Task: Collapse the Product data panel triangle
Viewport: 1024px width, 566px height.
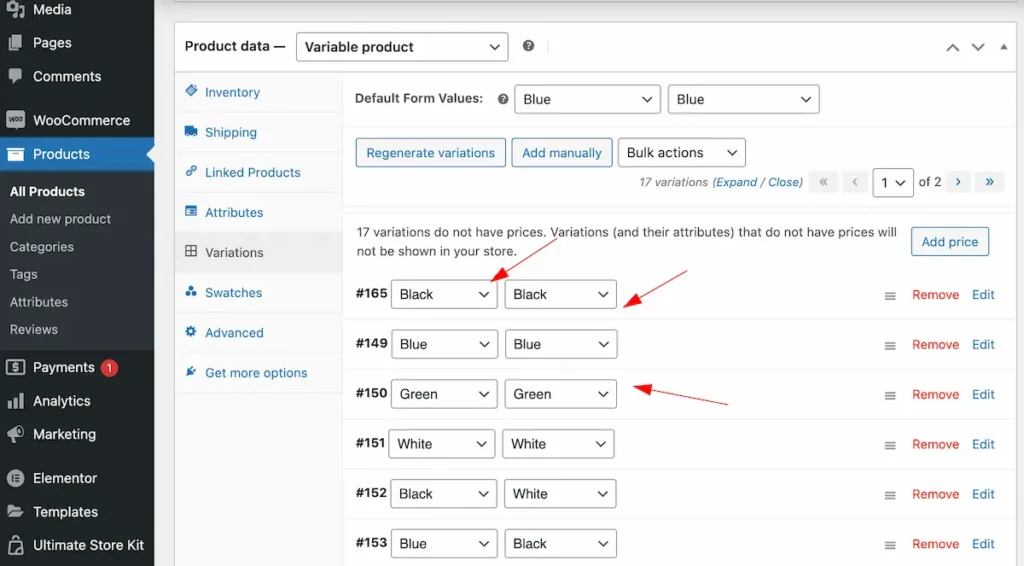Action: click(x=1003, y=47)
